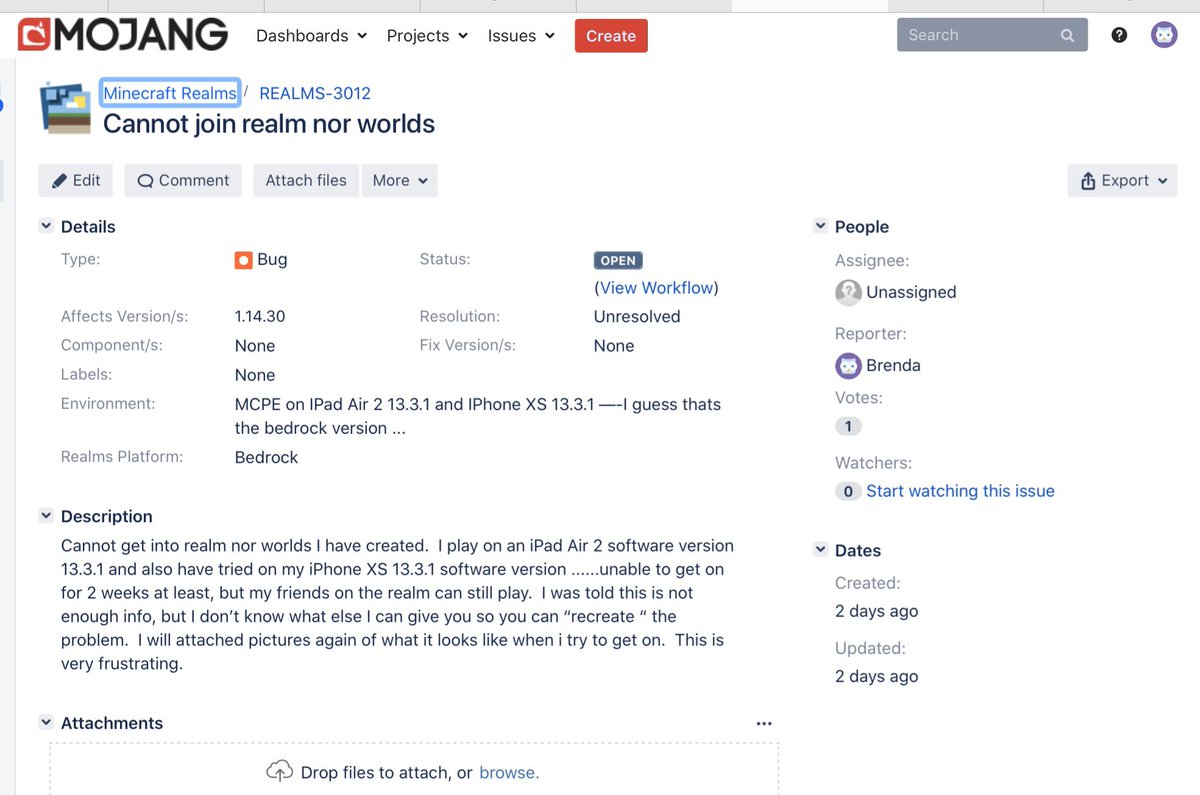This screenshot has width=1200, height=795.
Task: Click the browse link for attachments
Action: pos(509,772)
